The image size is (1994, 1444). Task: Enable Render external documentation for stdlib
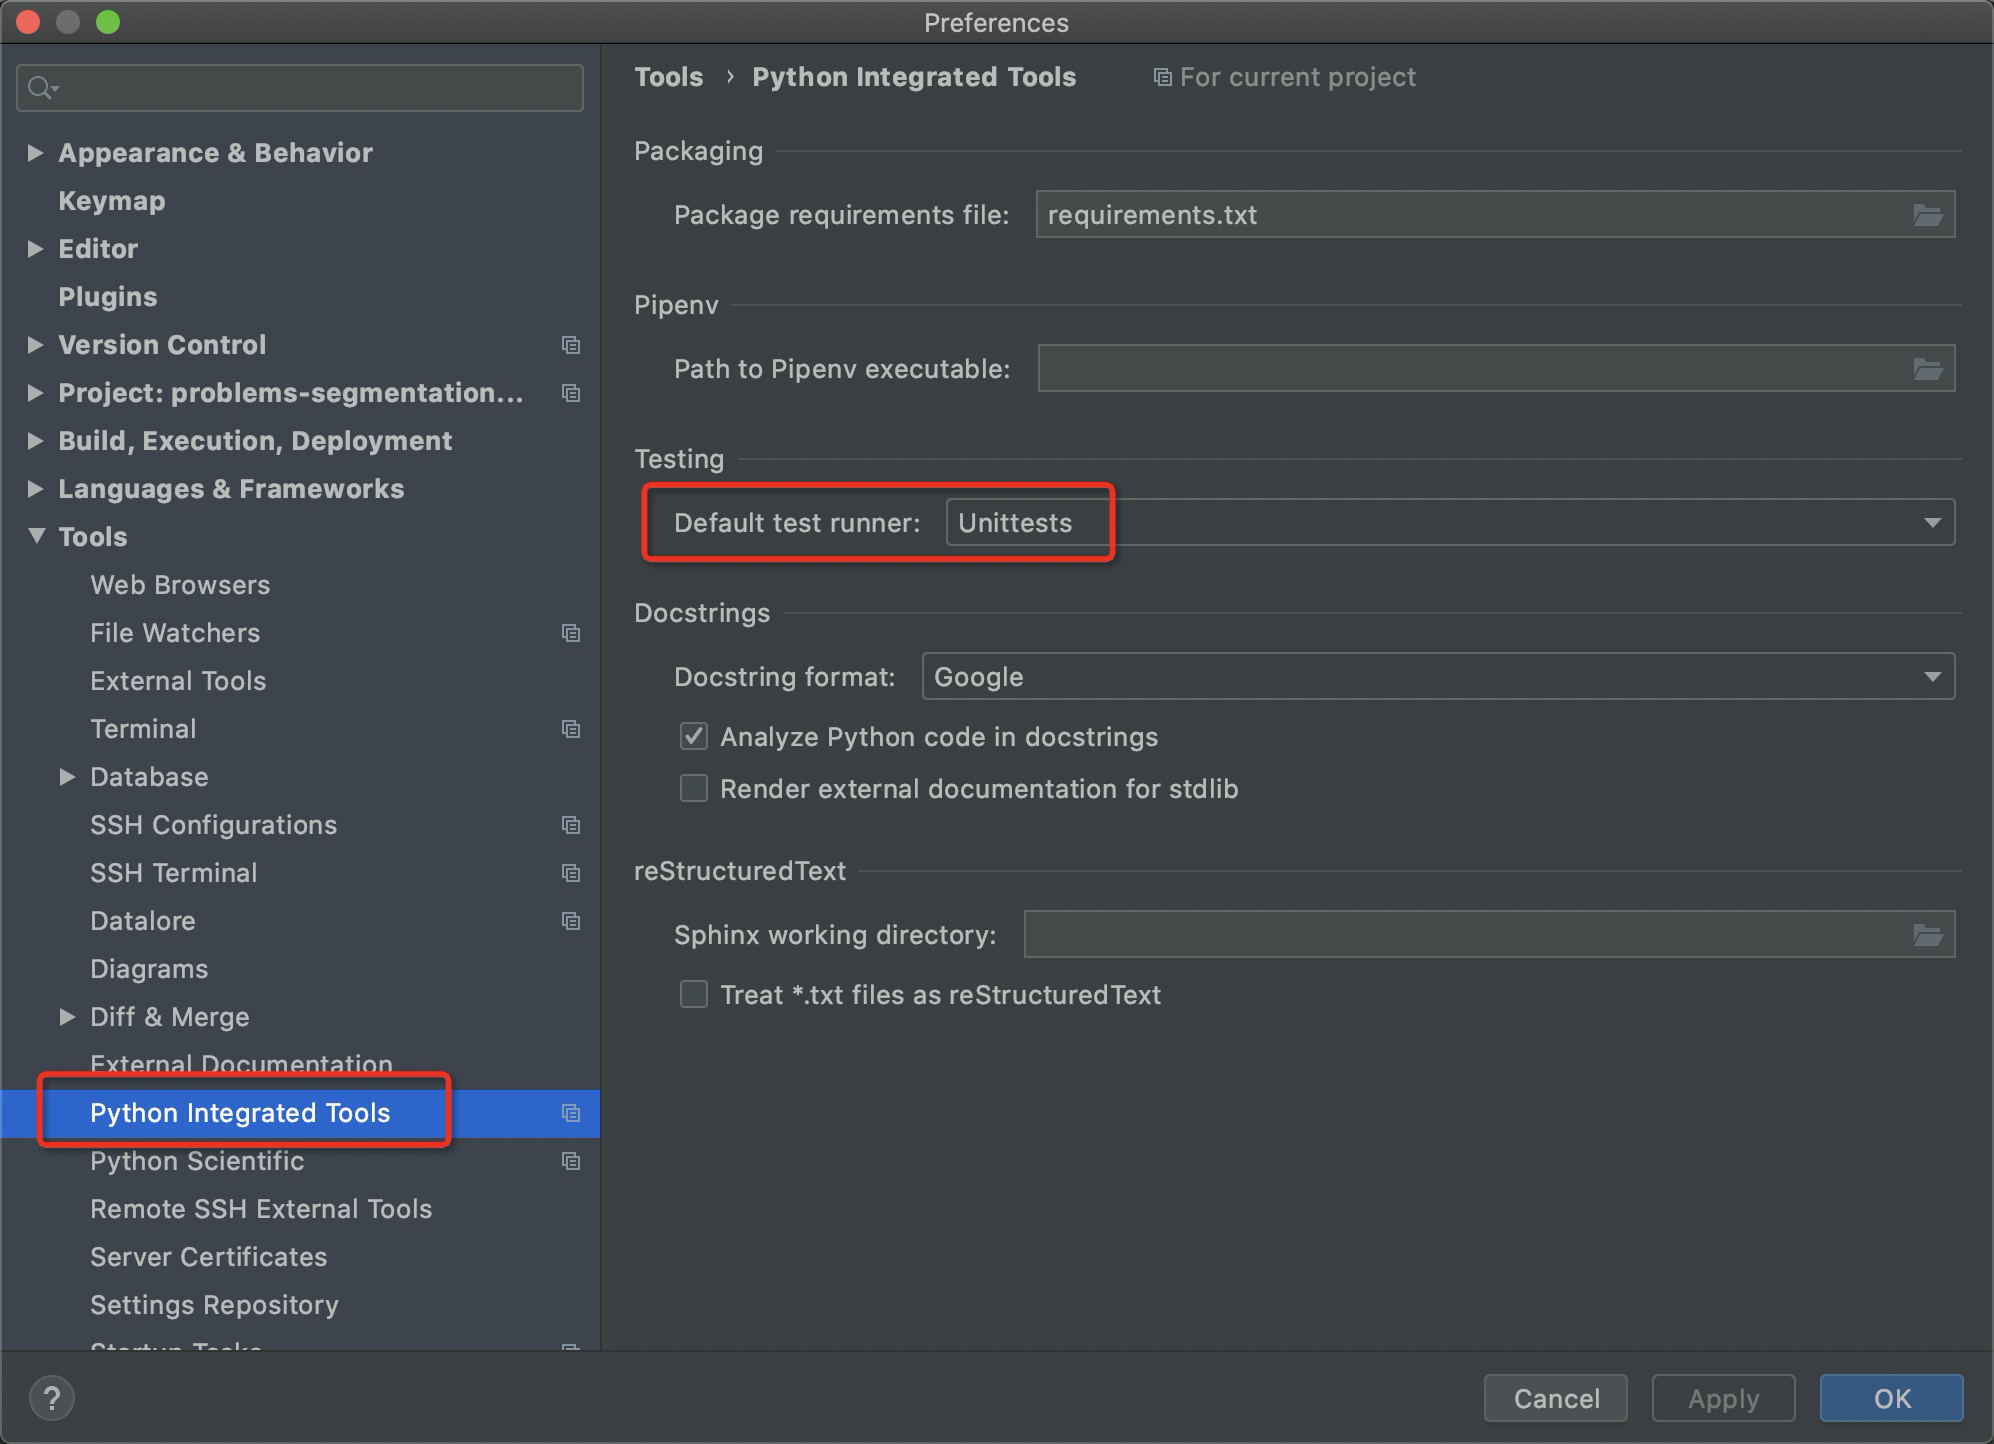point(693,788)
